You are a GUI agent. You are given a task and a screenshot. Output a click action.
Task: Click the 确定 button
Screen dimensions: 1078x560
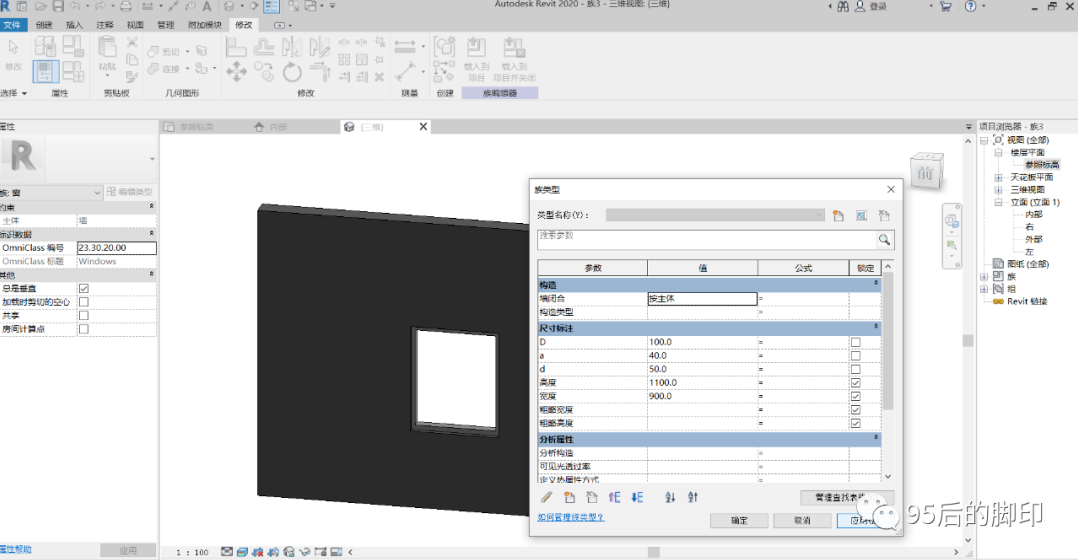[739, 521]
